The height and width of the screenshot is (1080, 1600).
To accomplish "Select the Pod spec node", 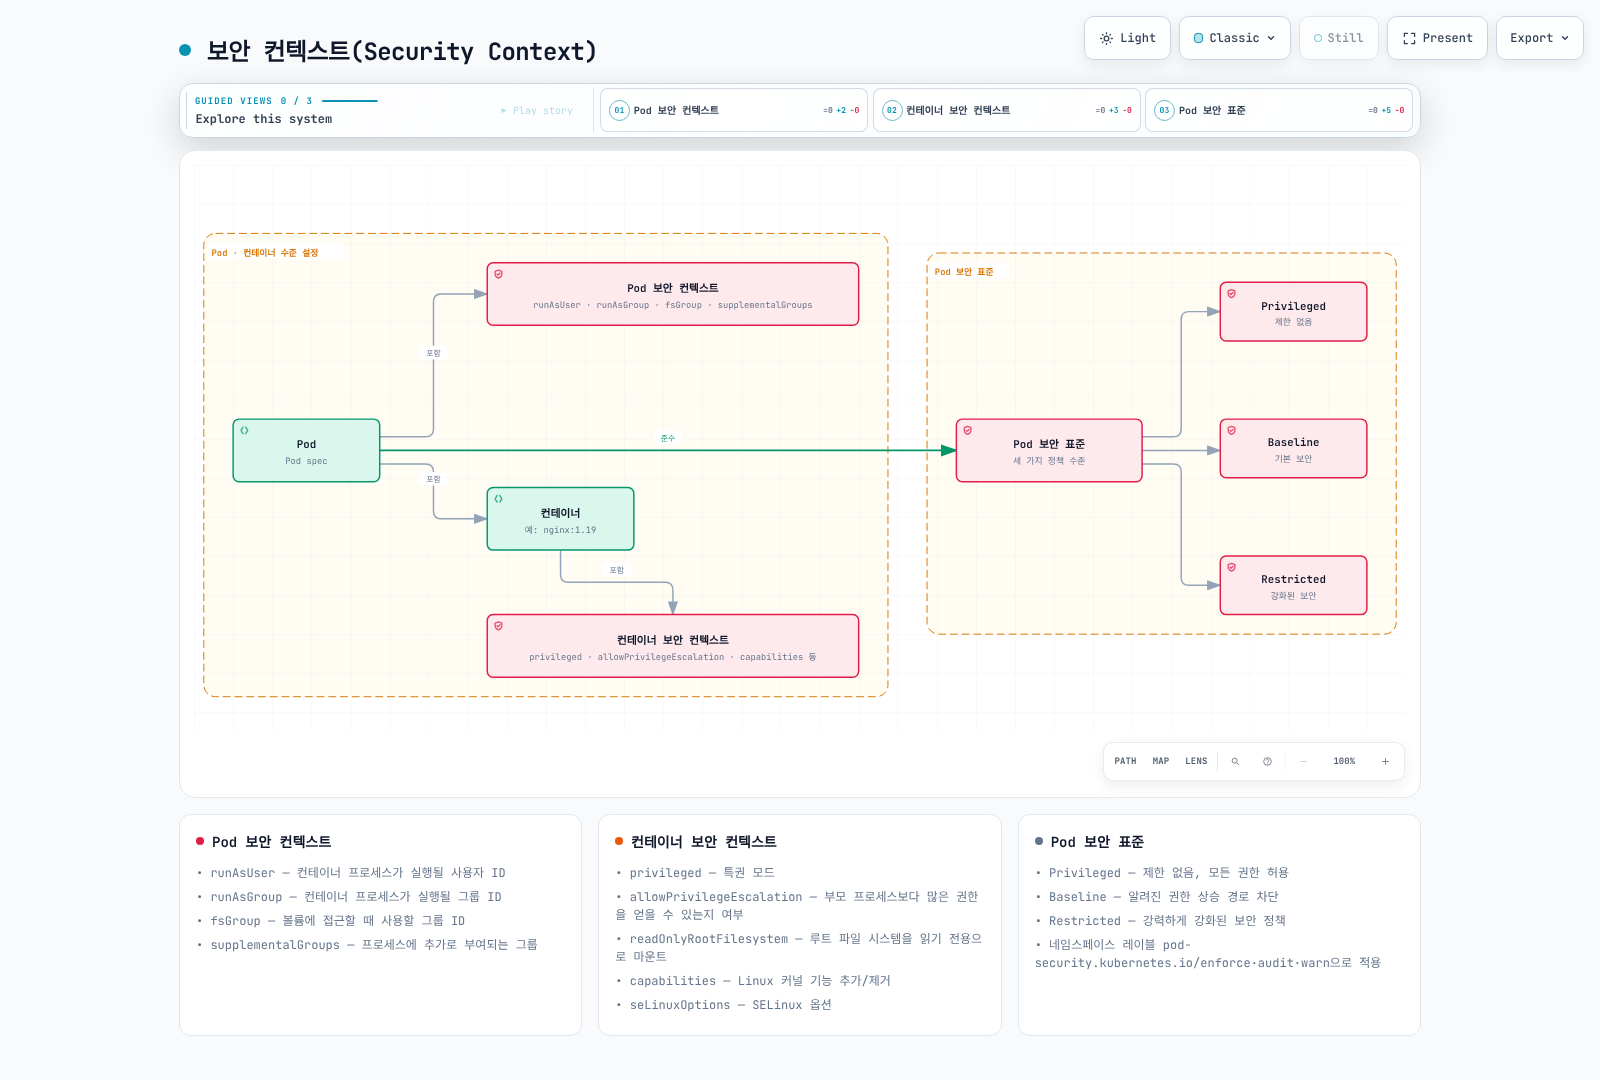I will click(306, 451).
